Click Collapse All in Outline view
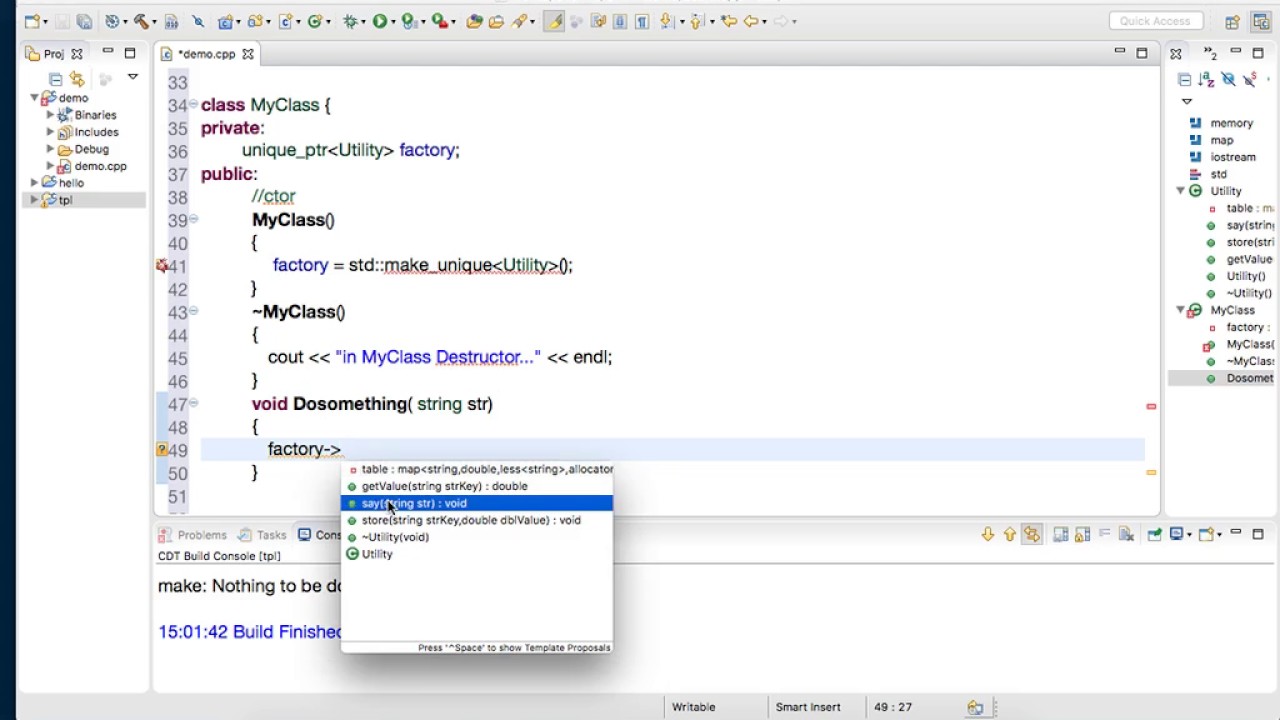 coord(1184,79)
